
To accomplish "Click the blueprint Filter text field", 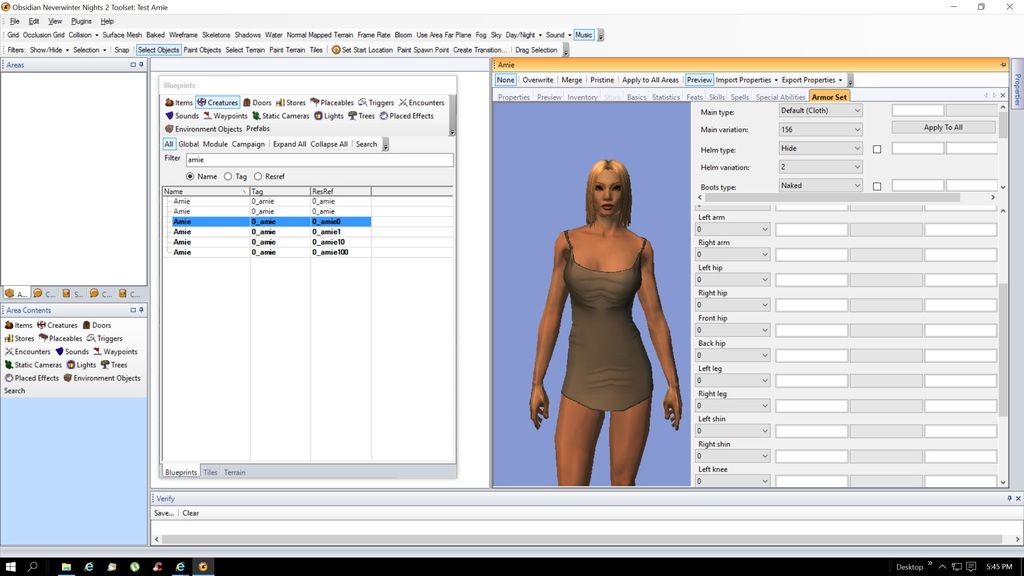I will [318, 160].
